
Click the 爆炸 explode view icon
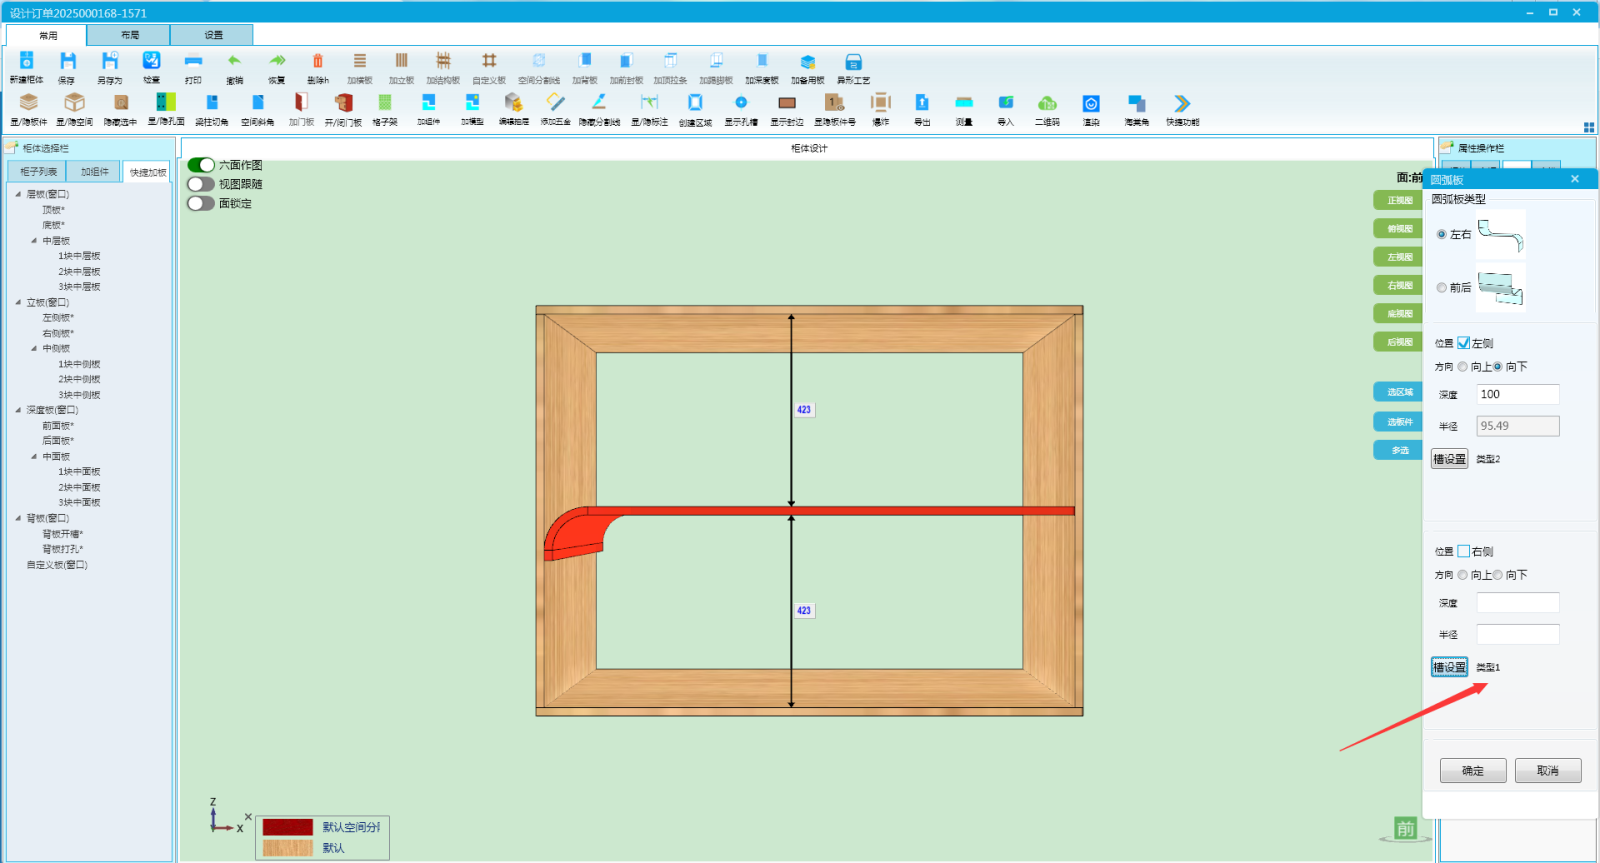point(881,102)
